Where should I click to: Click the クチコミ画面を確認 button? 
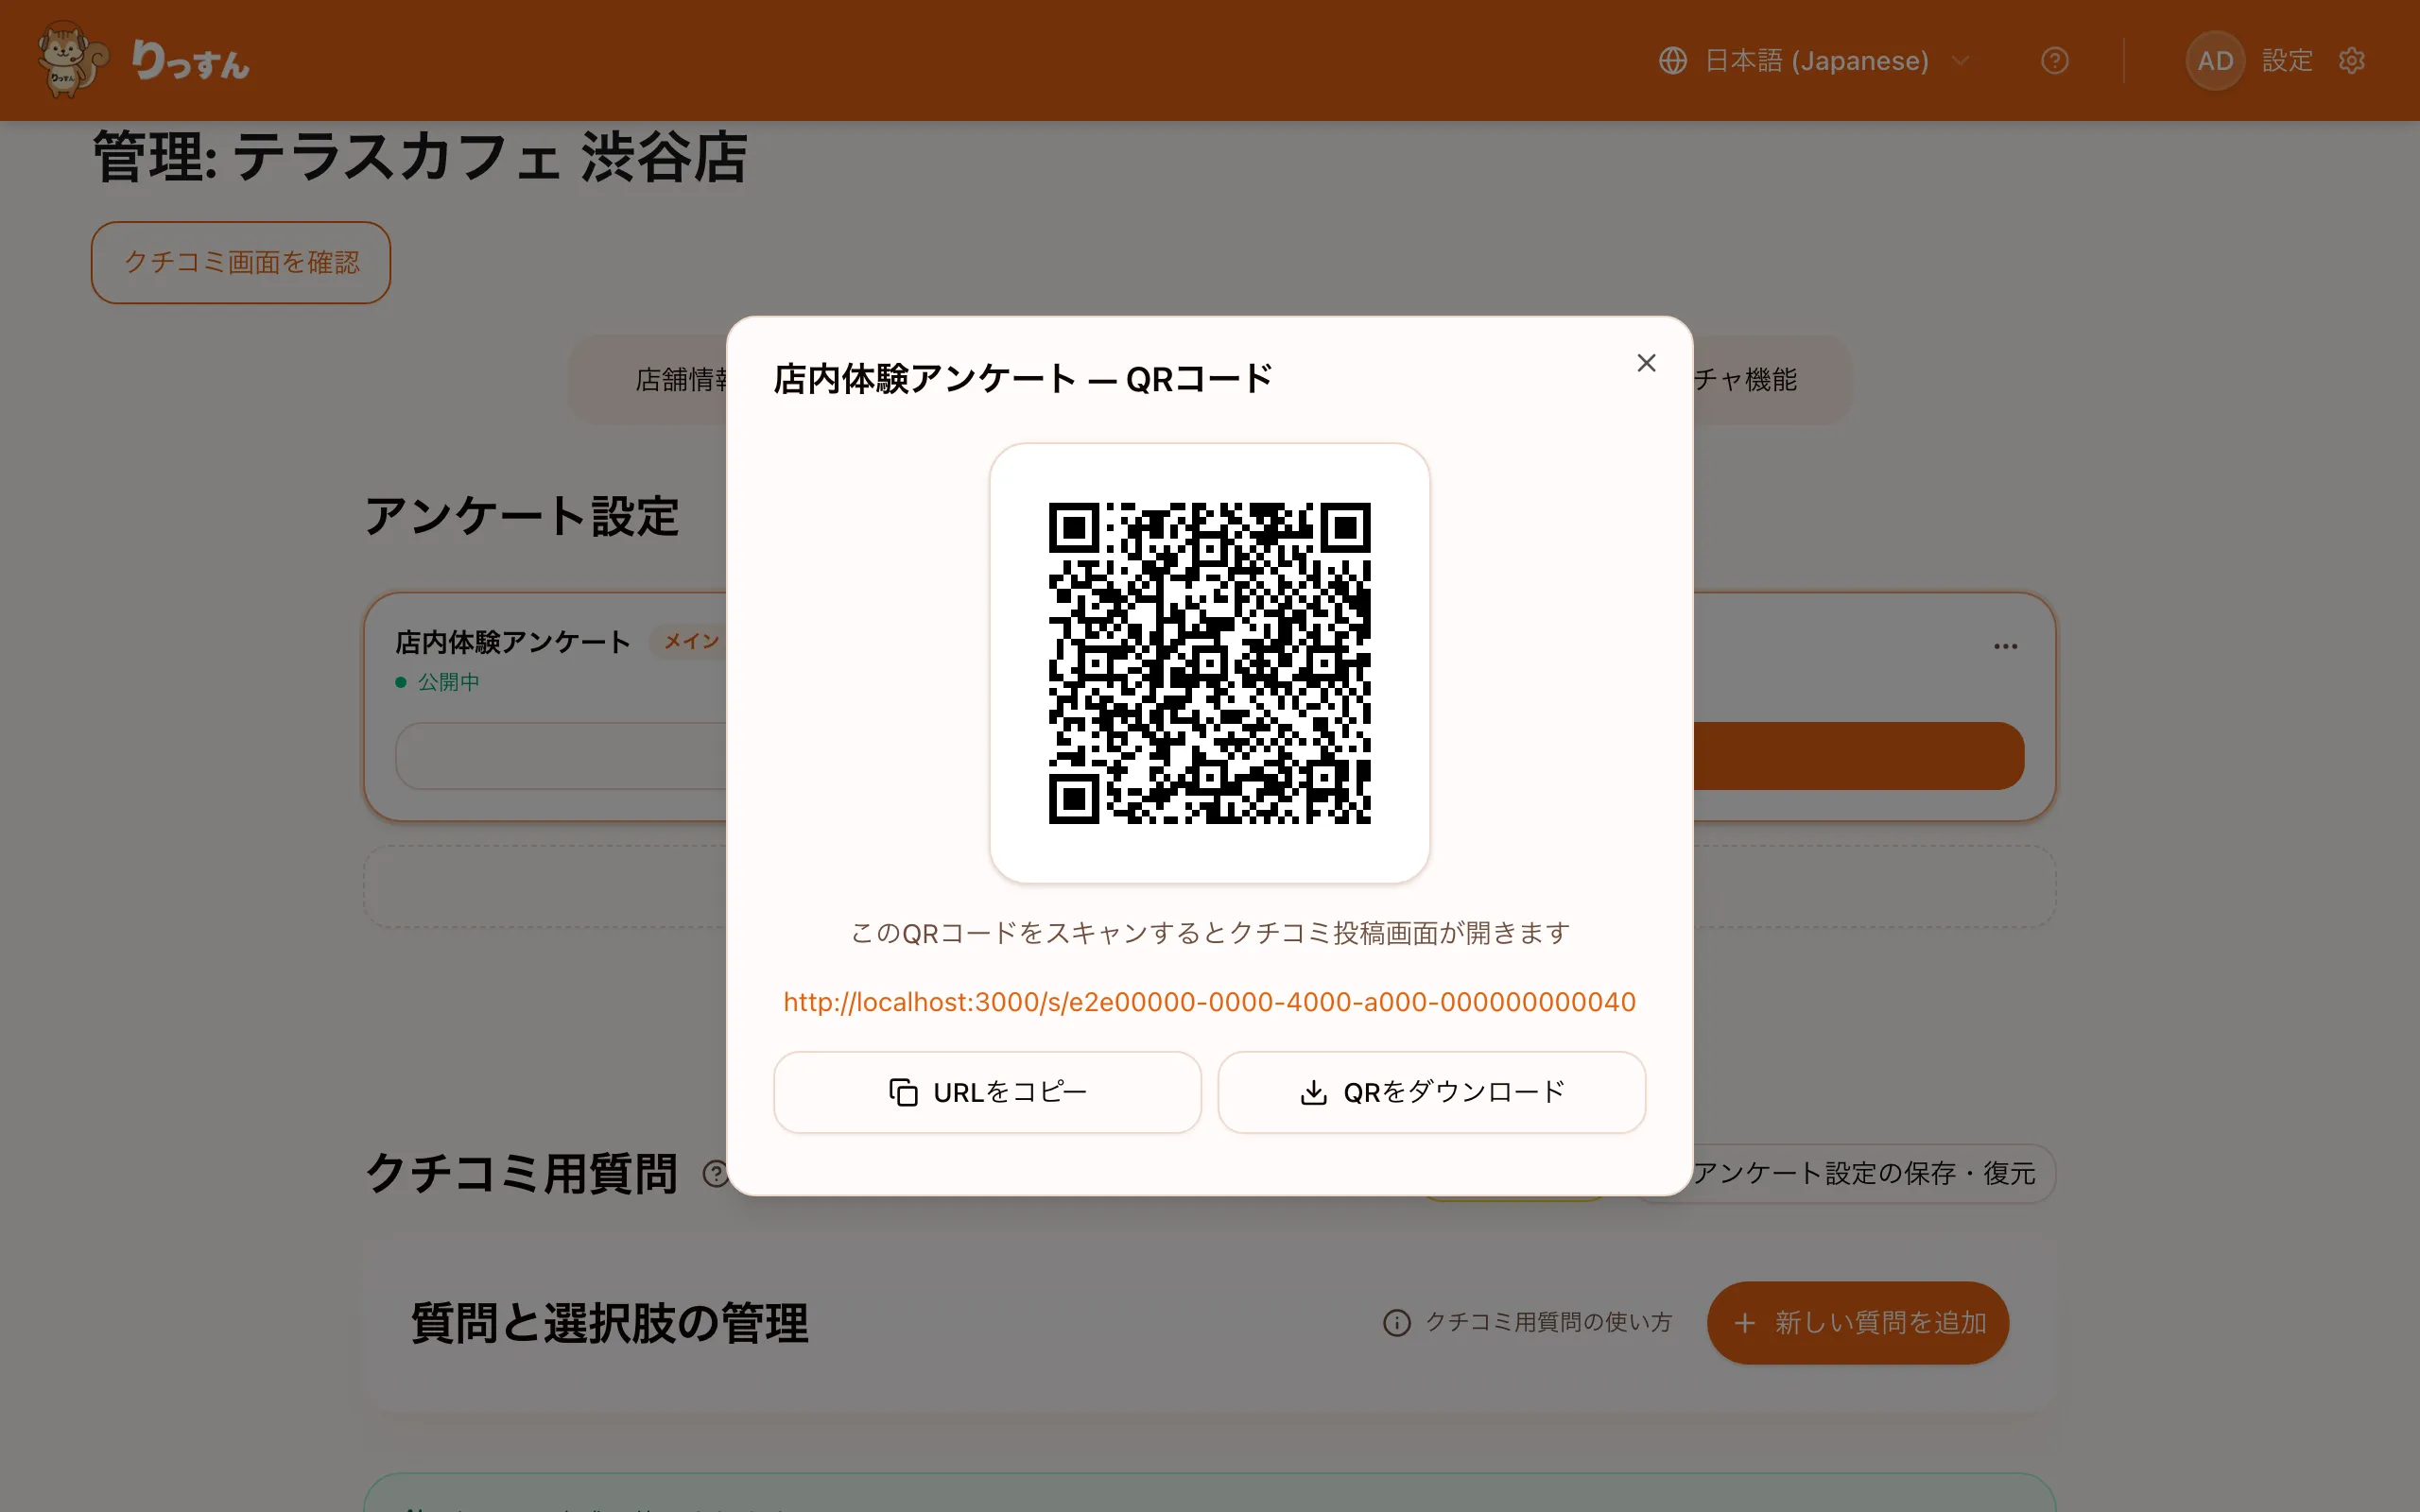click(x=241, y=262)
